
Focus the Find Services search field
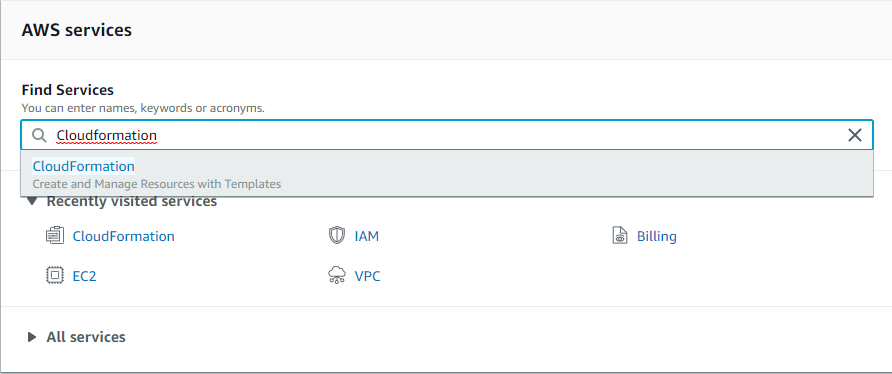(447, 135)
